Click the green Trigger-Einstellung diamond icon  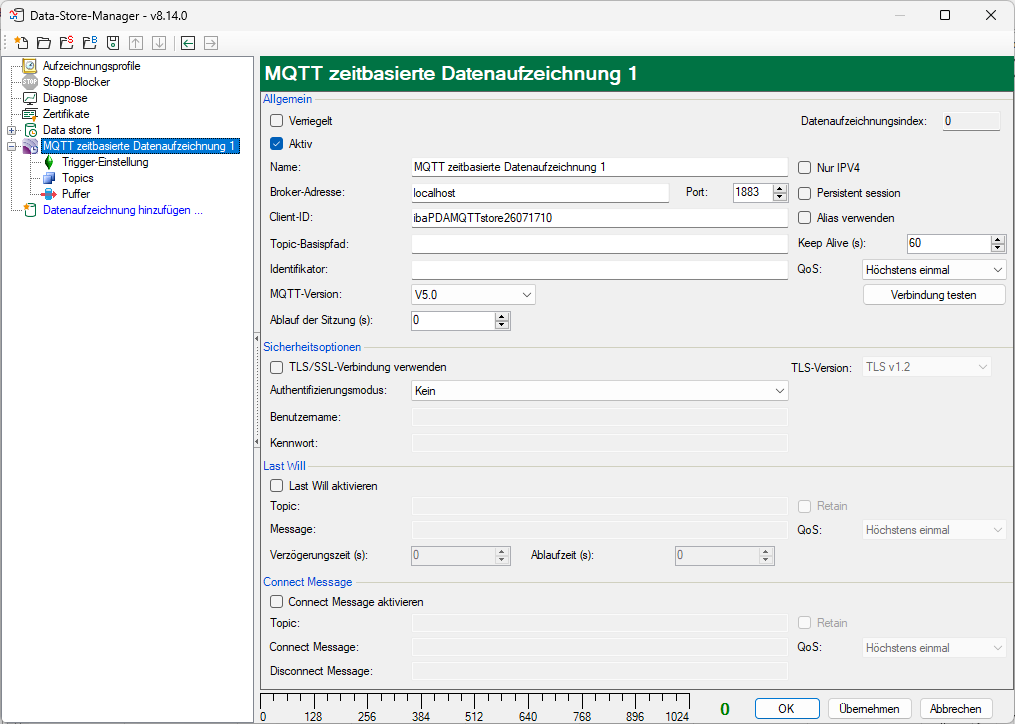49,162
